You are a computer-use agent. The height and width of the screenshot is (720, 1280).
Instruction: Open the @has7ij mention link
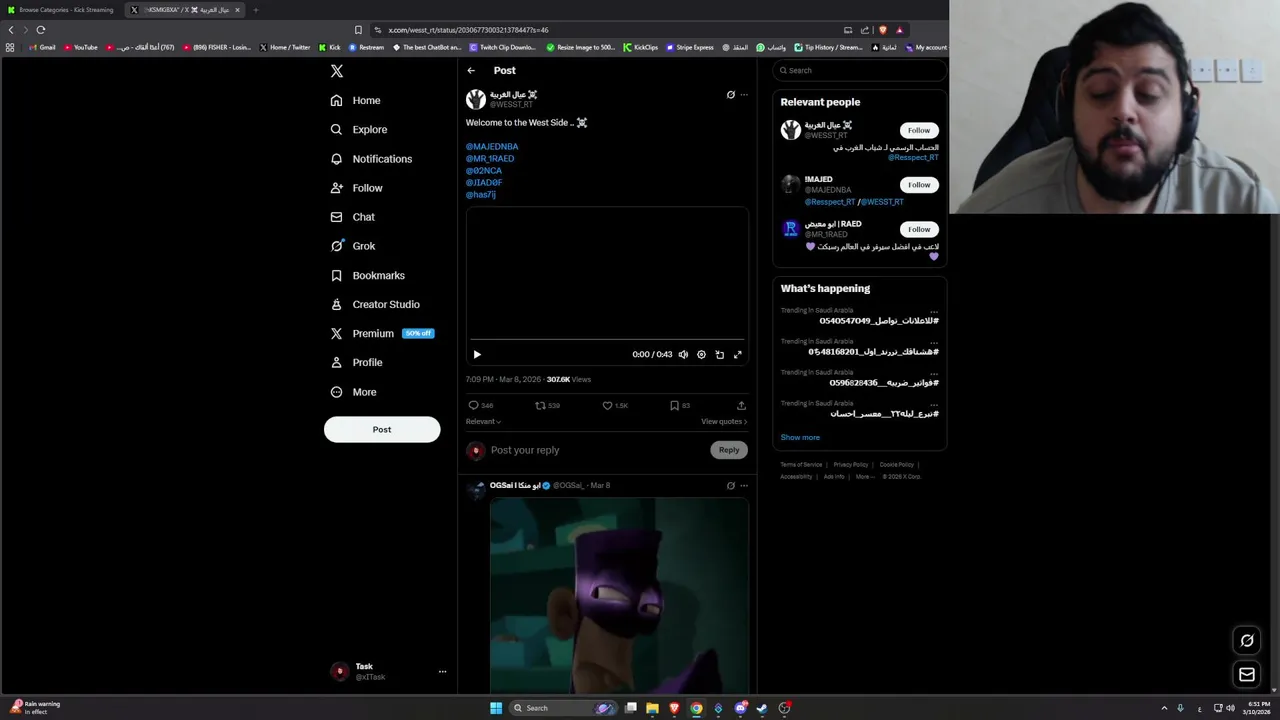click(481, 194)
